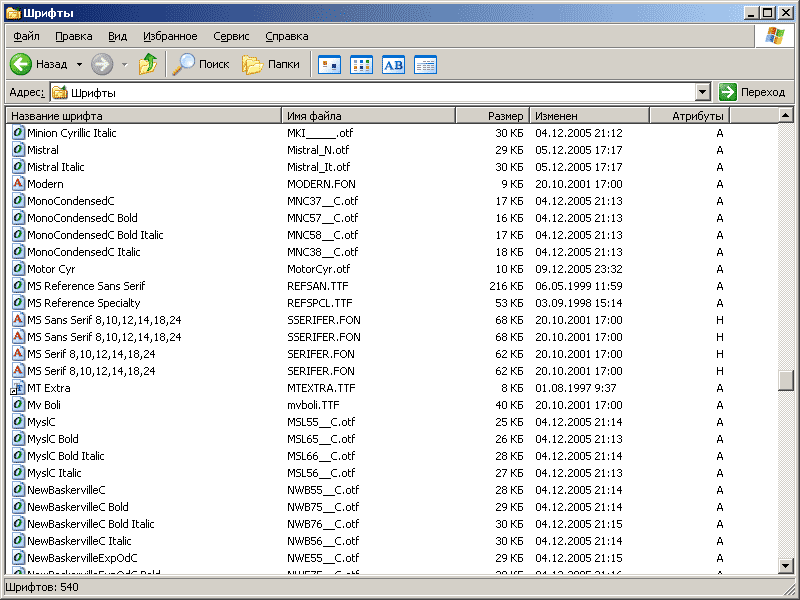Switch to Details view icon
Viewport: 800px width, 600px height.
coord(425,65)
